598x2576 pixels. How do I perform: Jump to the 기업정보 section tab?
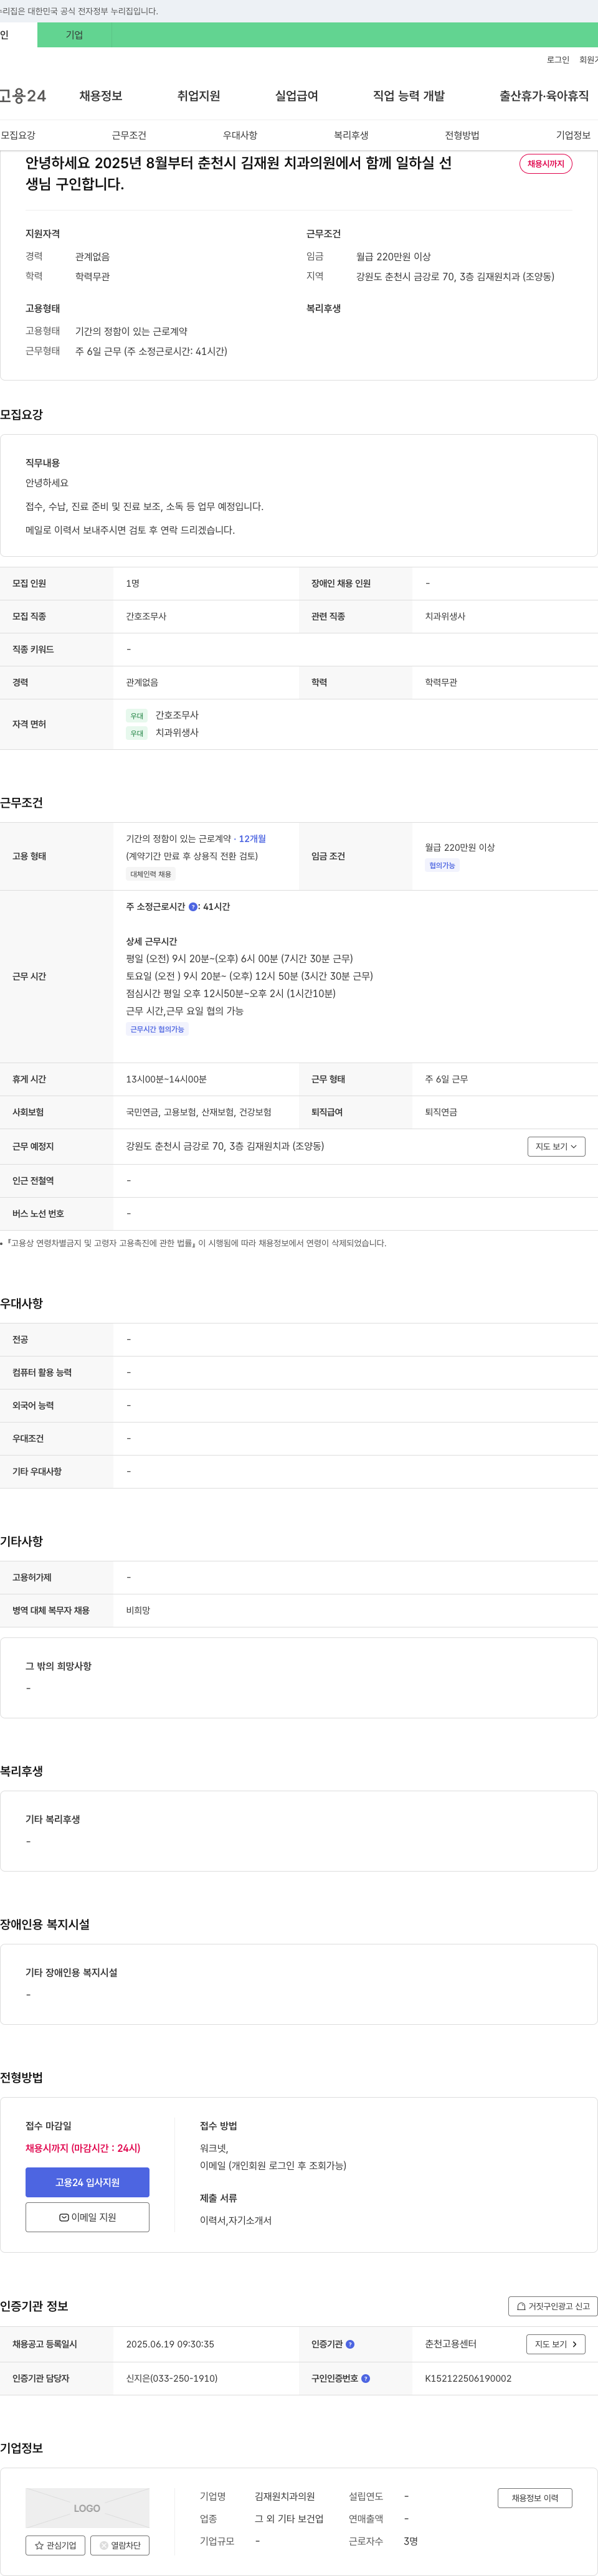coord(573,135)
